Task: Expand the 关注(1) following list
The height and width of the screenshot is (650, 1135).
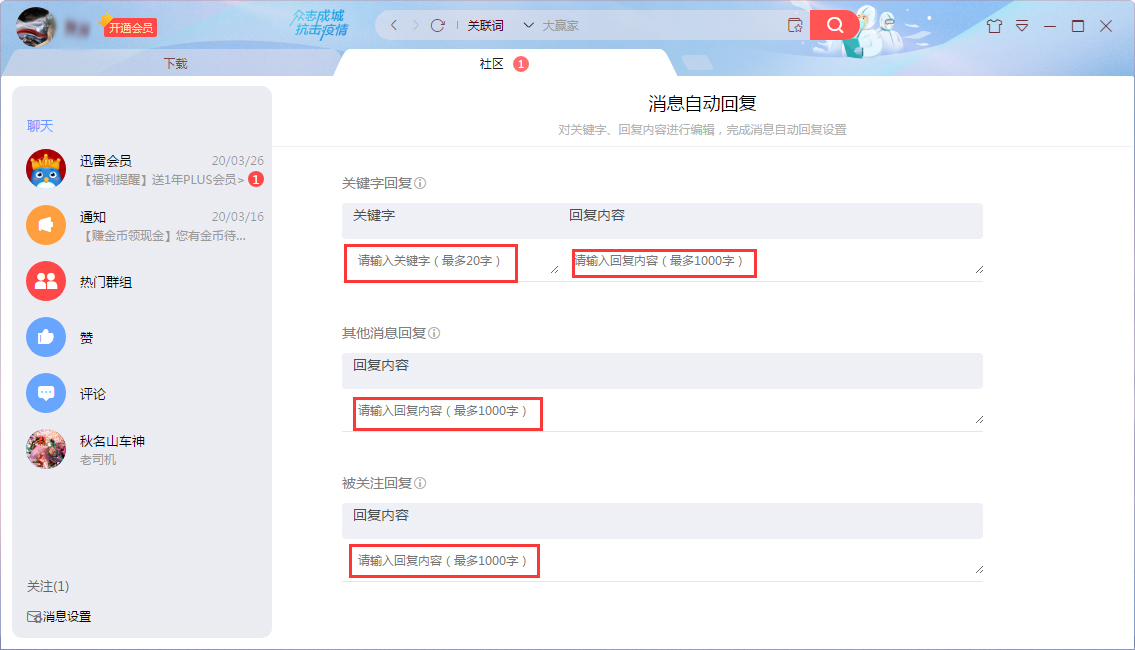Action: tap(49, 586)
